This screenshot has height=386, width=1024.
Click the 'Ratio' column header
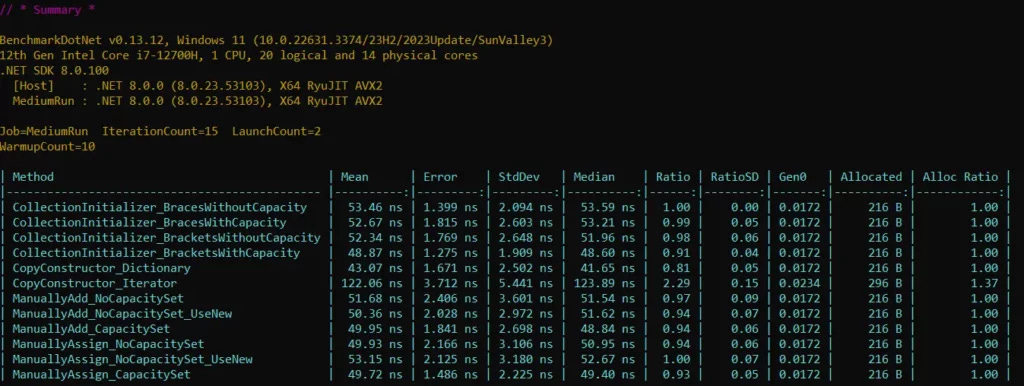673,177
